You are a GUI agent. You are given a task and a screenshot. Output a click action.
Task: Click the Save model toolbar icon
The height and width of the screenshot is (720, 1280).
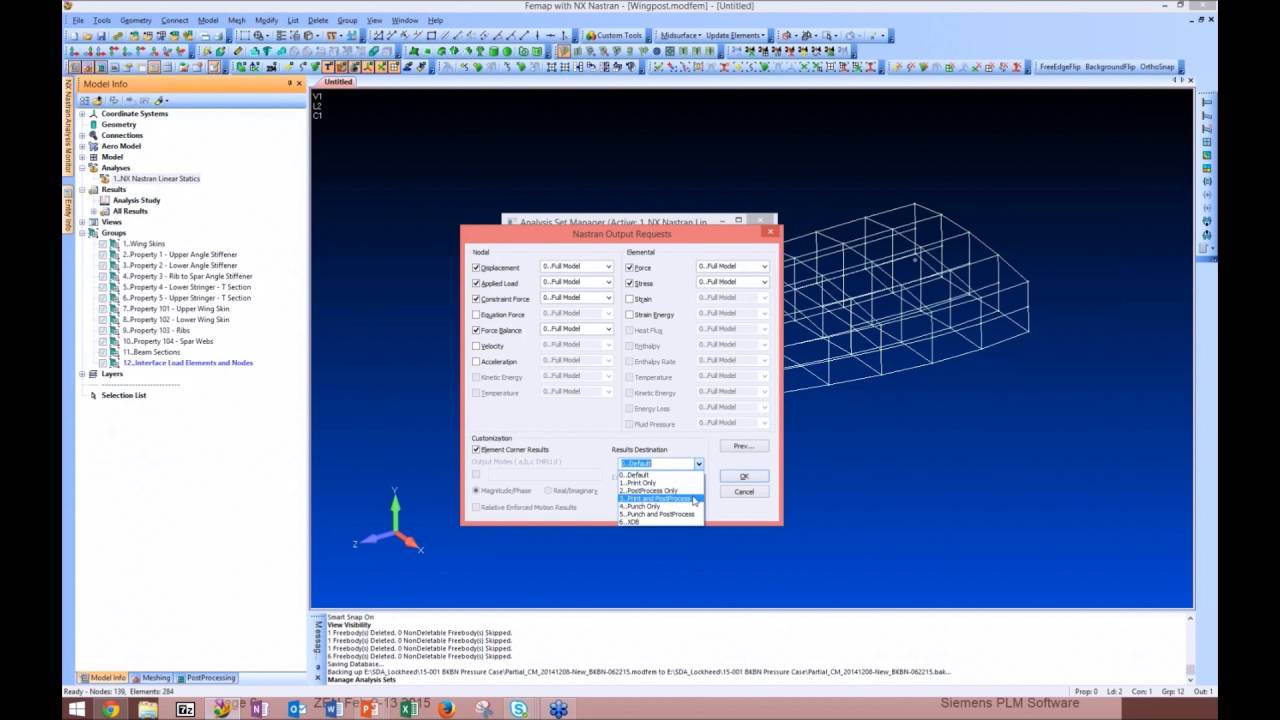100,36
